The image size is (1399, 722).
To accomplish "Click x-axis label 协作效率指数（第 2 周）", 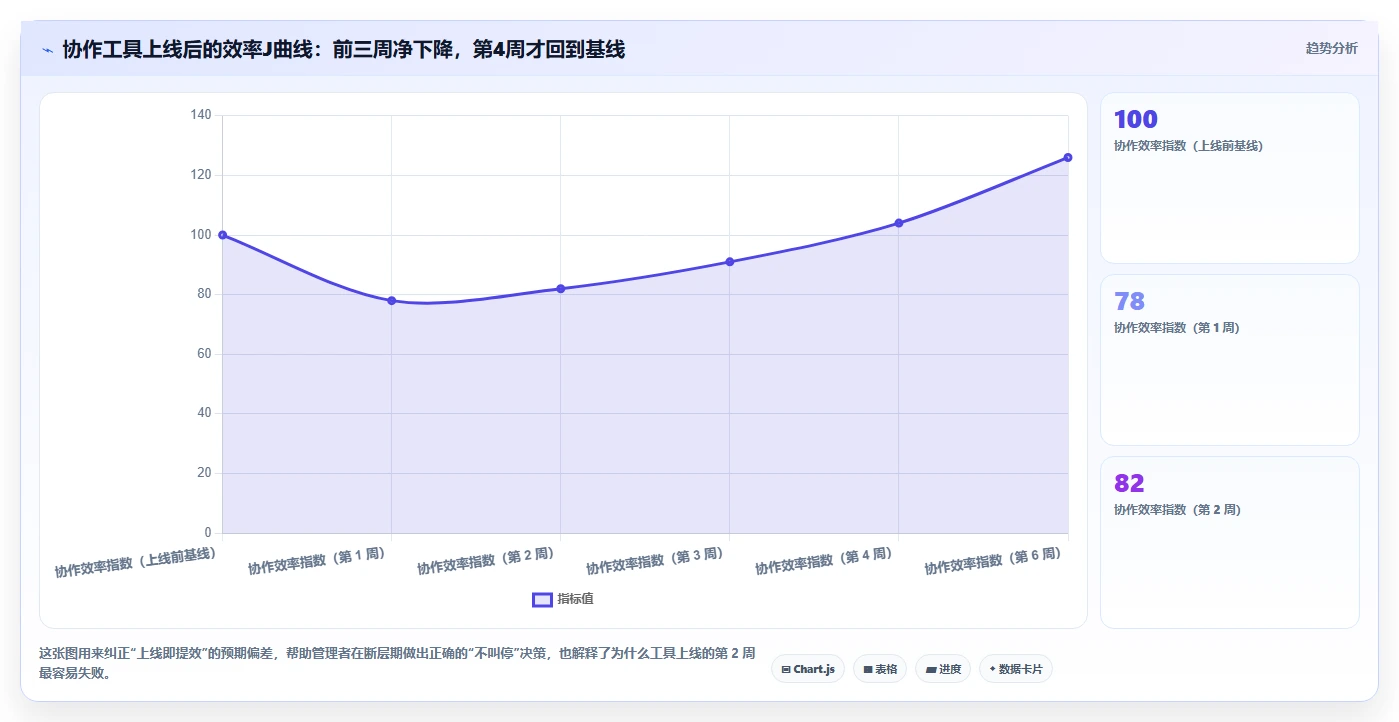I will coord(485,561).
